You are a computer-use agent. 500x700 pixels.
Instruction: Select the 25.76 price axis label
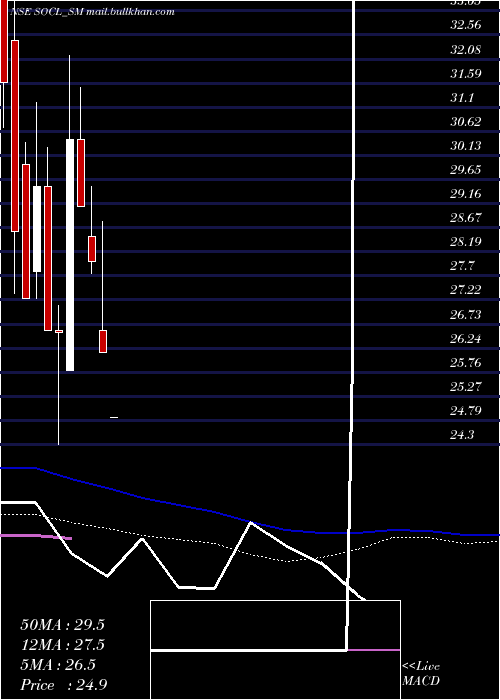click(466, 363)
